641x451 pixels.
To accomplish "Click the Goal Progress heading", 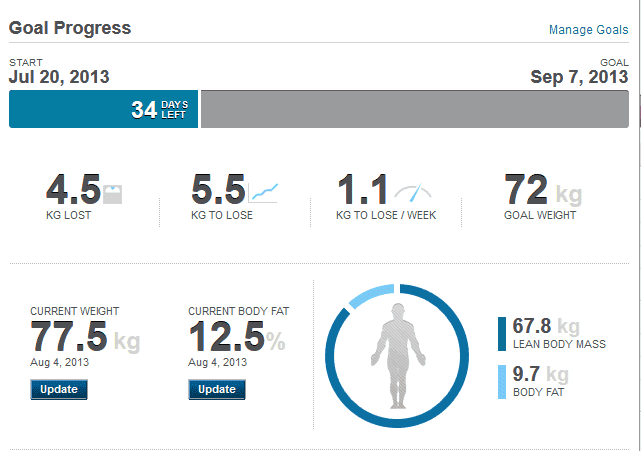I will (70, 28).
